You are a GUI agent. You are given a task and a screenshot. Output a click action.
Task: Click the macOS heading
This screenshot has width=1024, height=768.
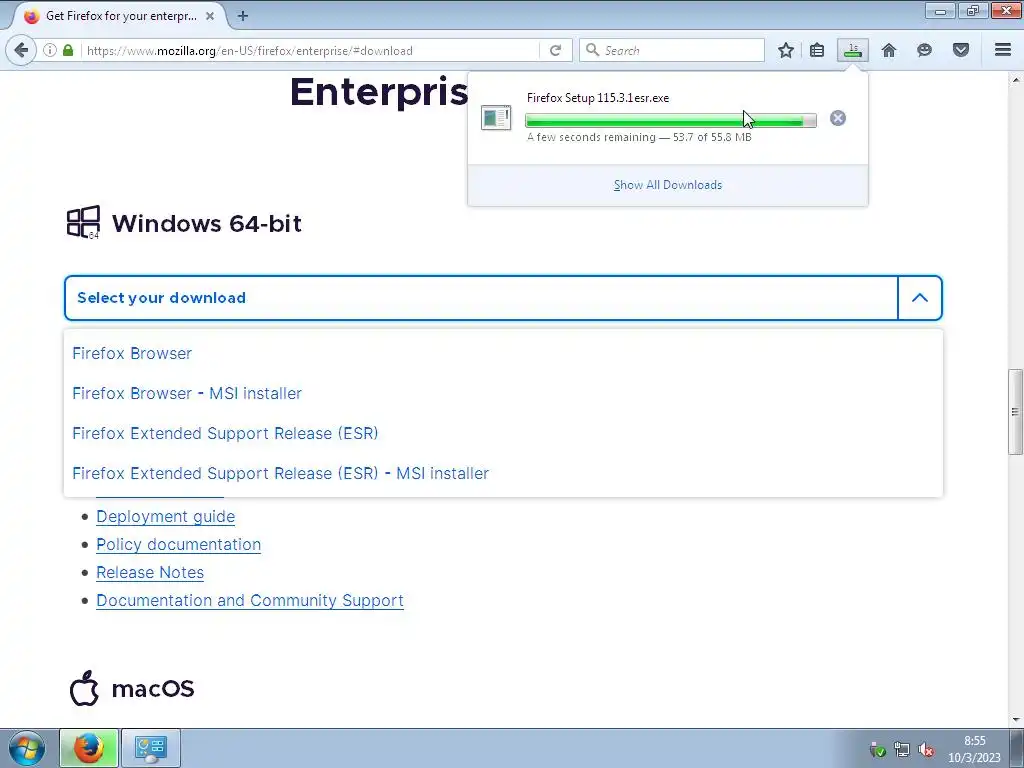click(x=153, y=688)
